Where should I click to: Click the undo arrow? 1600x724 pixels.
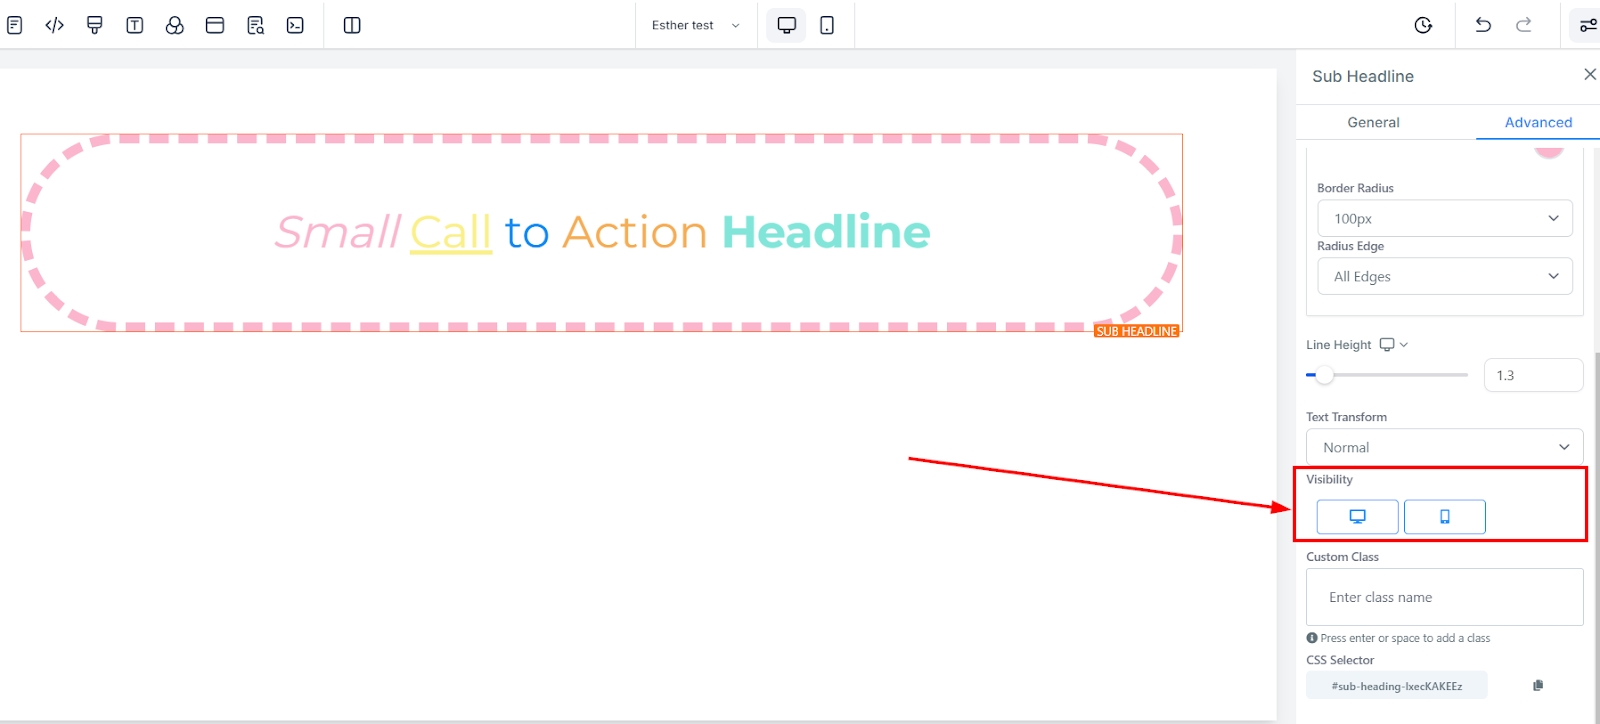1483,25
